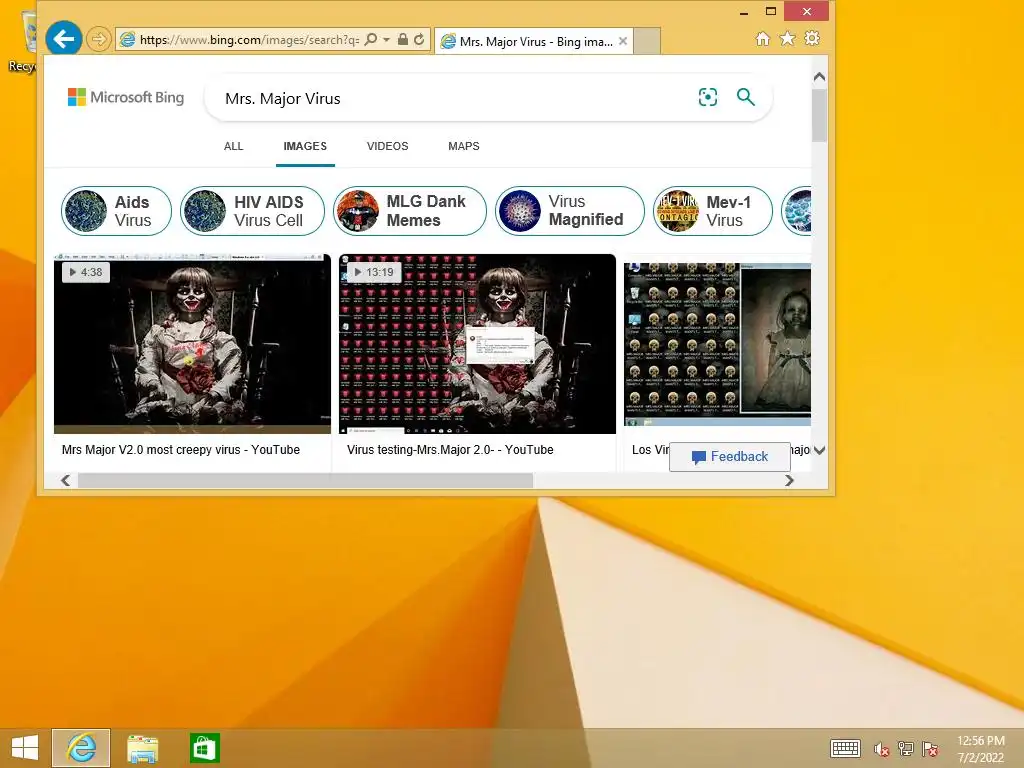Click the Forward arrow in the browser
This screenshot has width=1024, height=768.
click(98, 40)
